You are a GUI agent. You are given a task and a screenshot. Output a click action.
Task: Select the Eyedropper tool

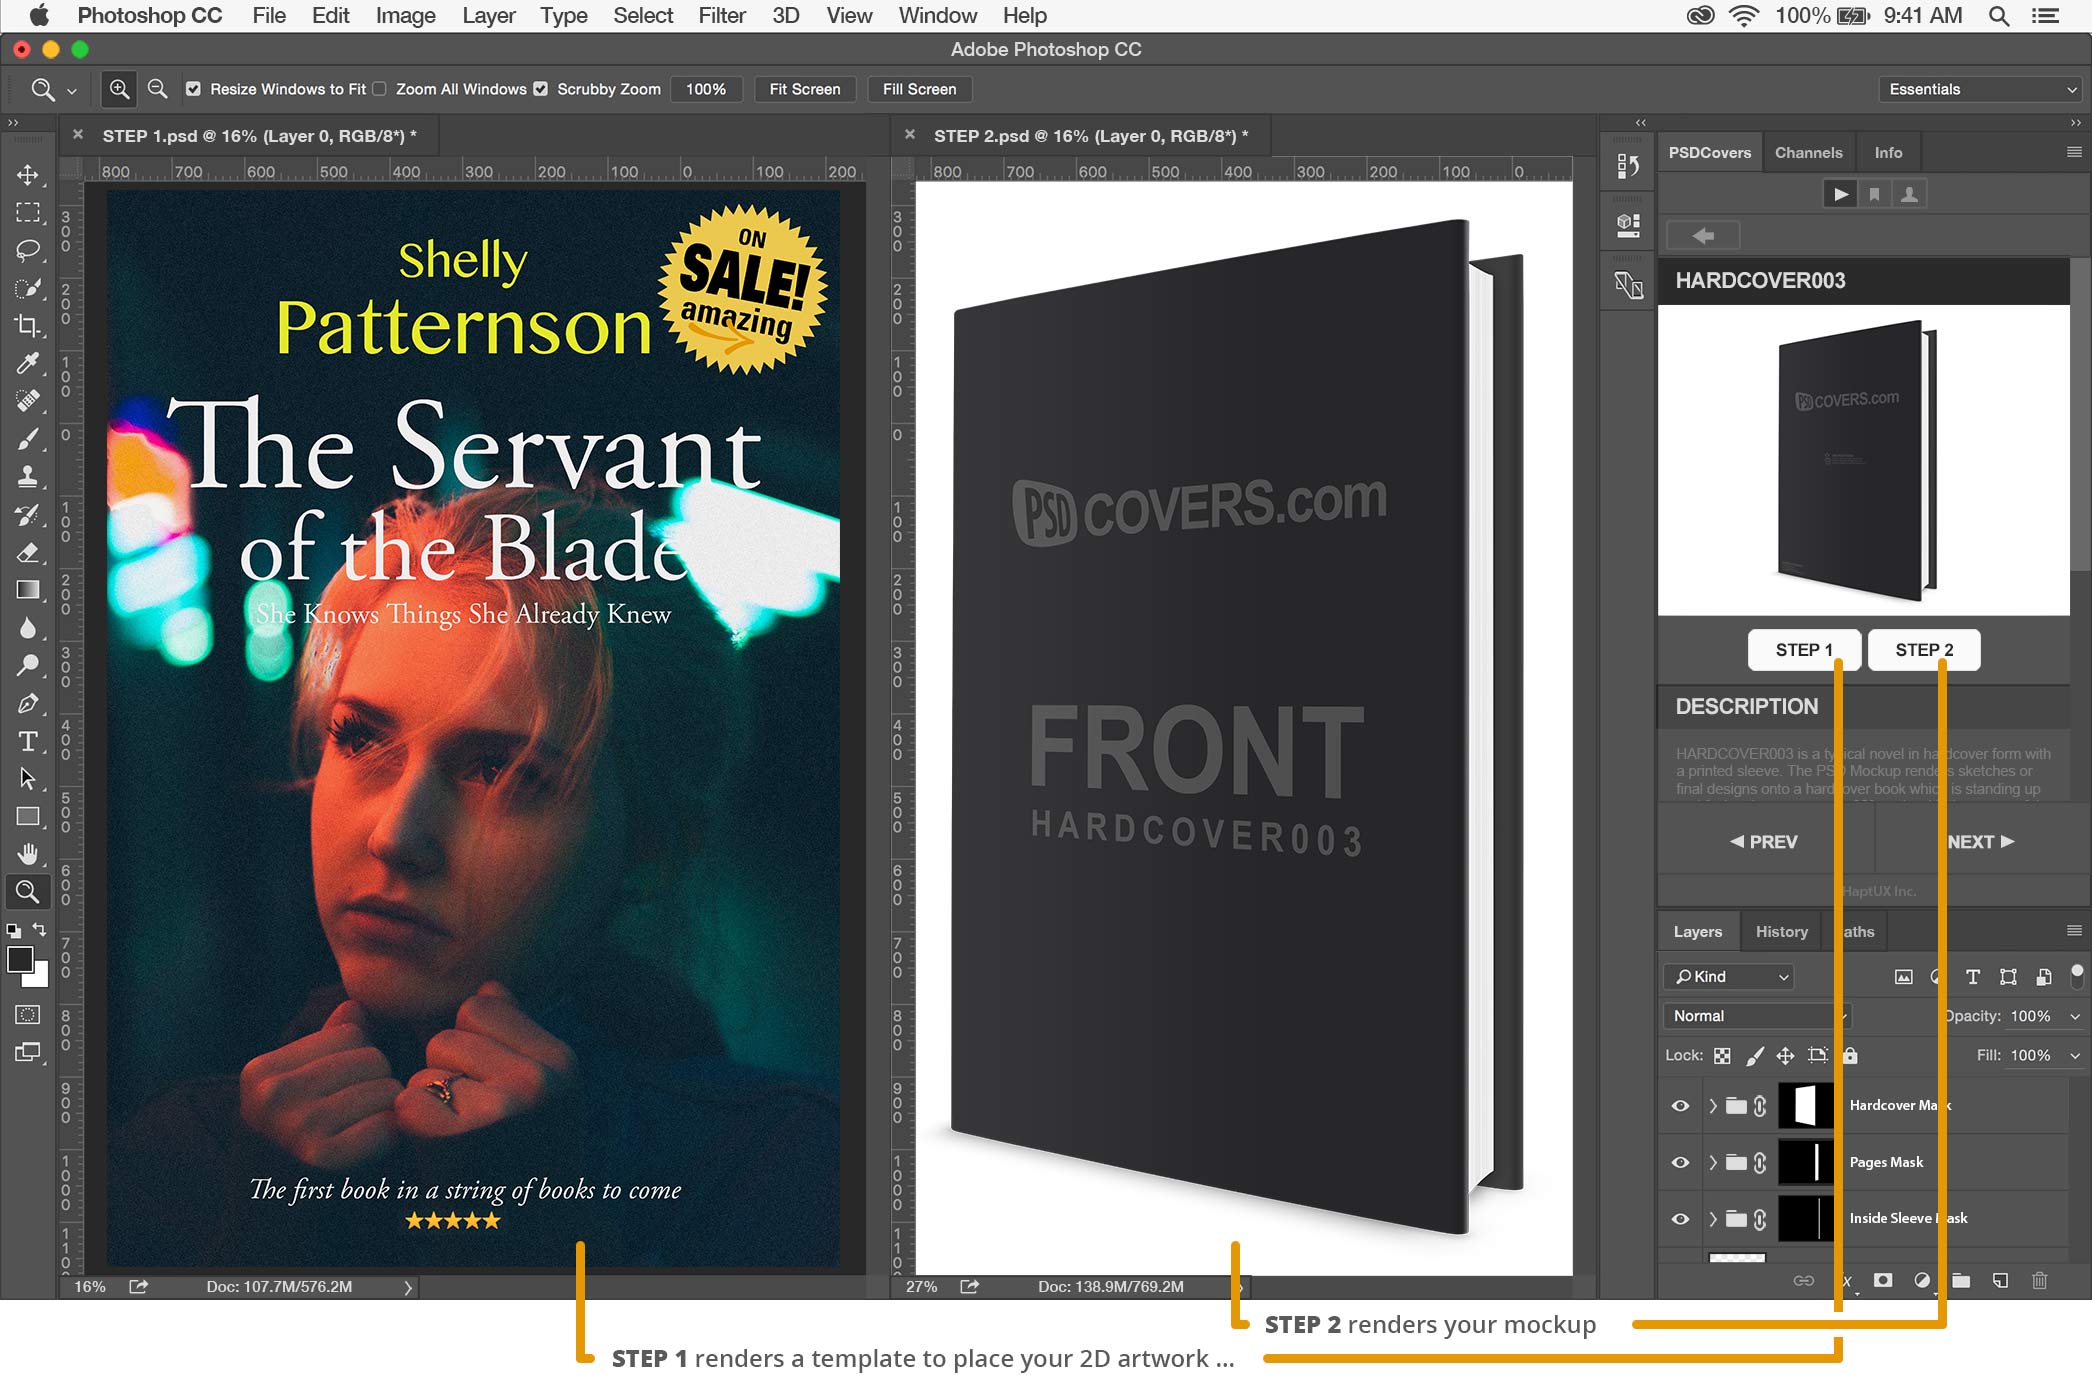coord(27,363)
